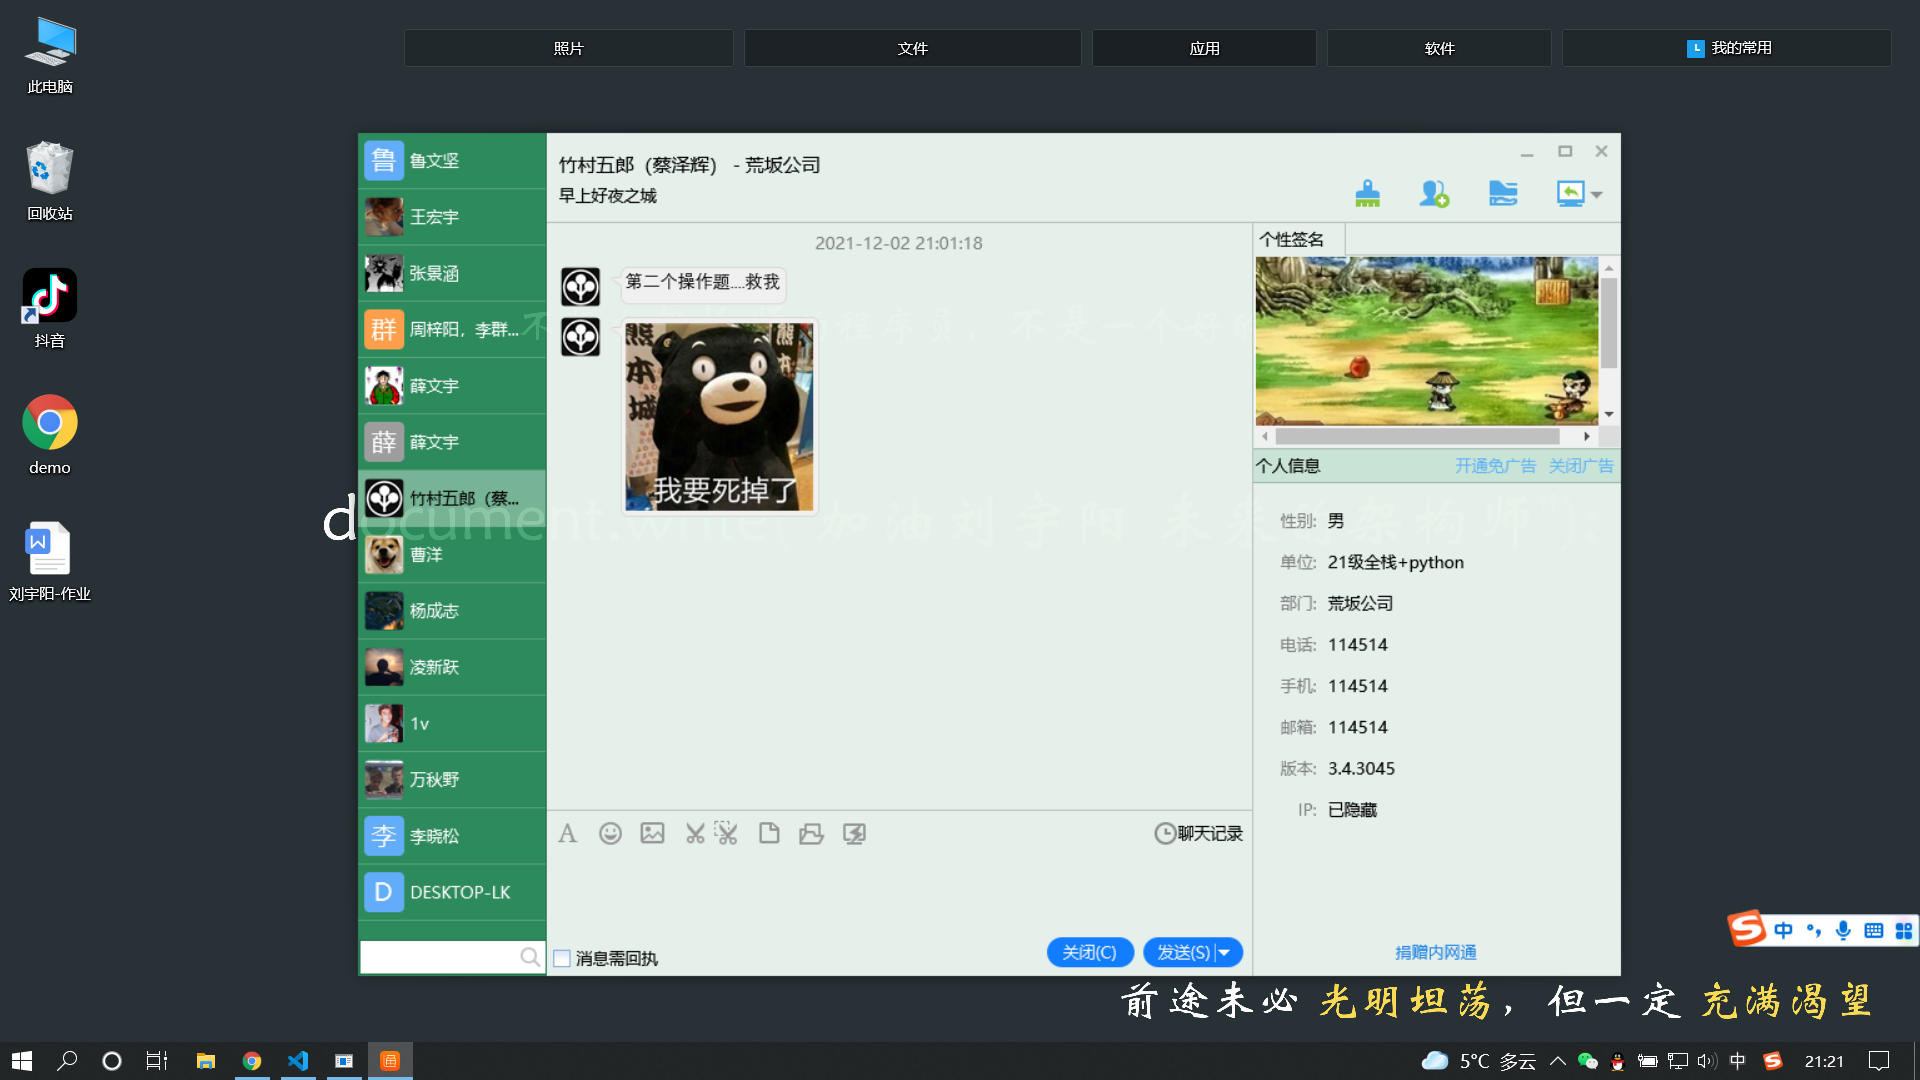Click the VS Code taskbar icon
Image resolution: width=1920 pixels, height=1080 pixels.
[298, 1061]
